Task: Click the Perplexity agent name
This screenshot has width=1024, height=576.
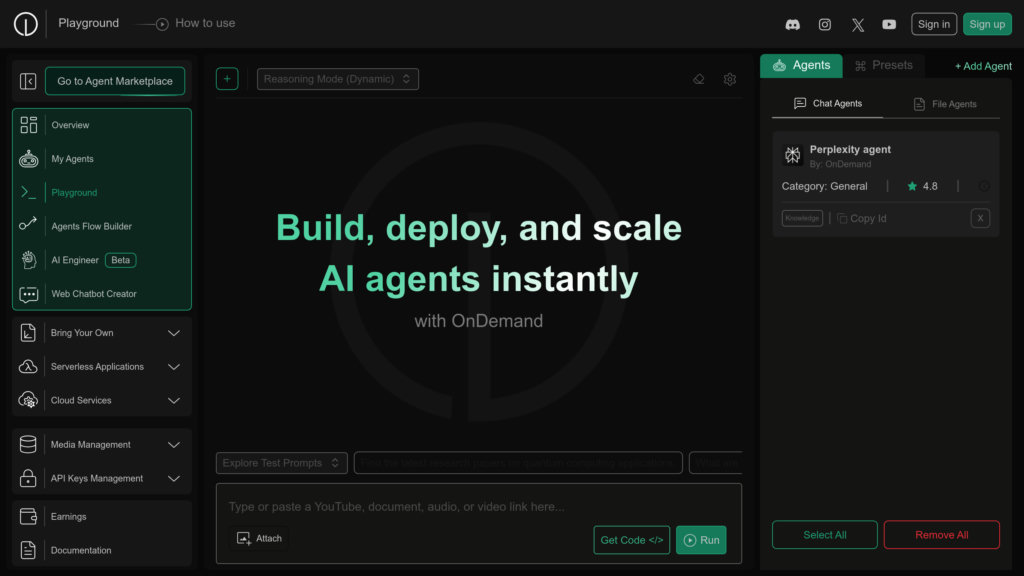Action: (x=850, y=150)
